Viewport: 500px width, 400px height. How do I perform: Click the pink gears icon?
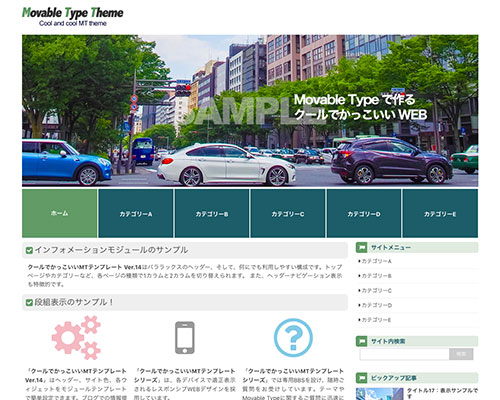76,338
